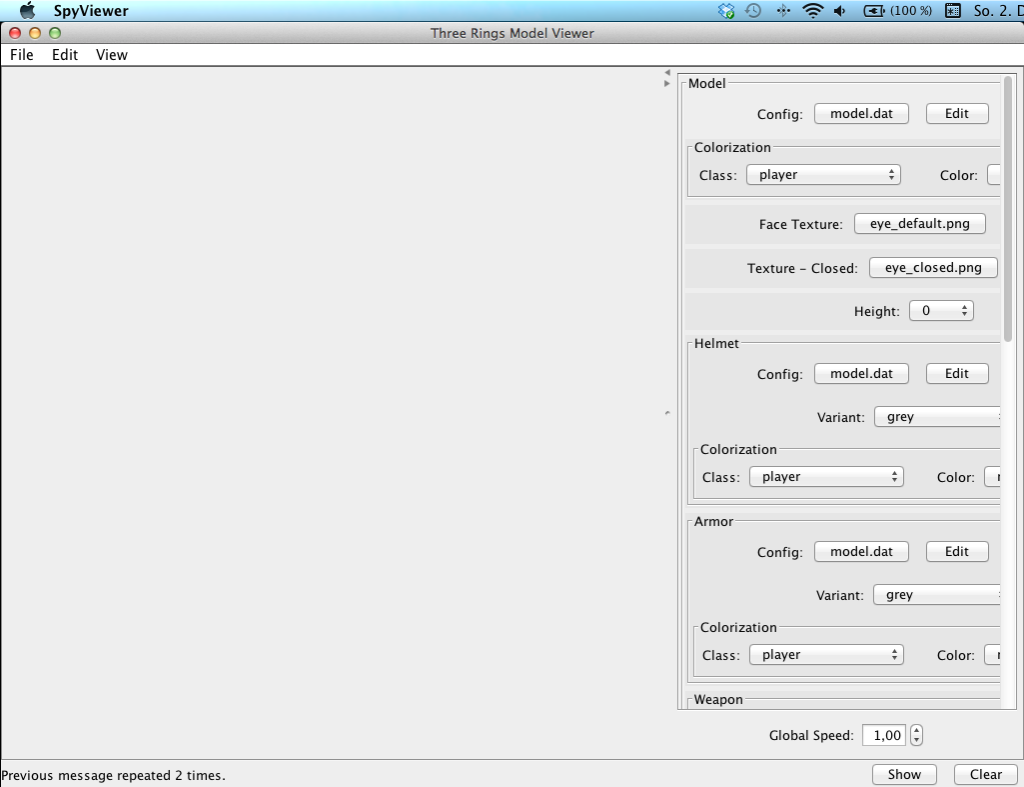
Task: Choose Face Texture eye_default.png file button
Action: [919, 224]
